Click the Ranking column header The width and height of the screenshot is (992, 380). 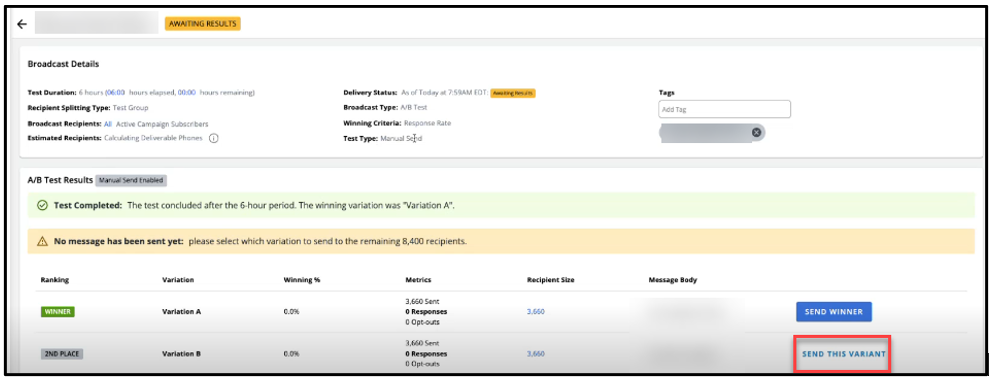click(x=54, y=279)
